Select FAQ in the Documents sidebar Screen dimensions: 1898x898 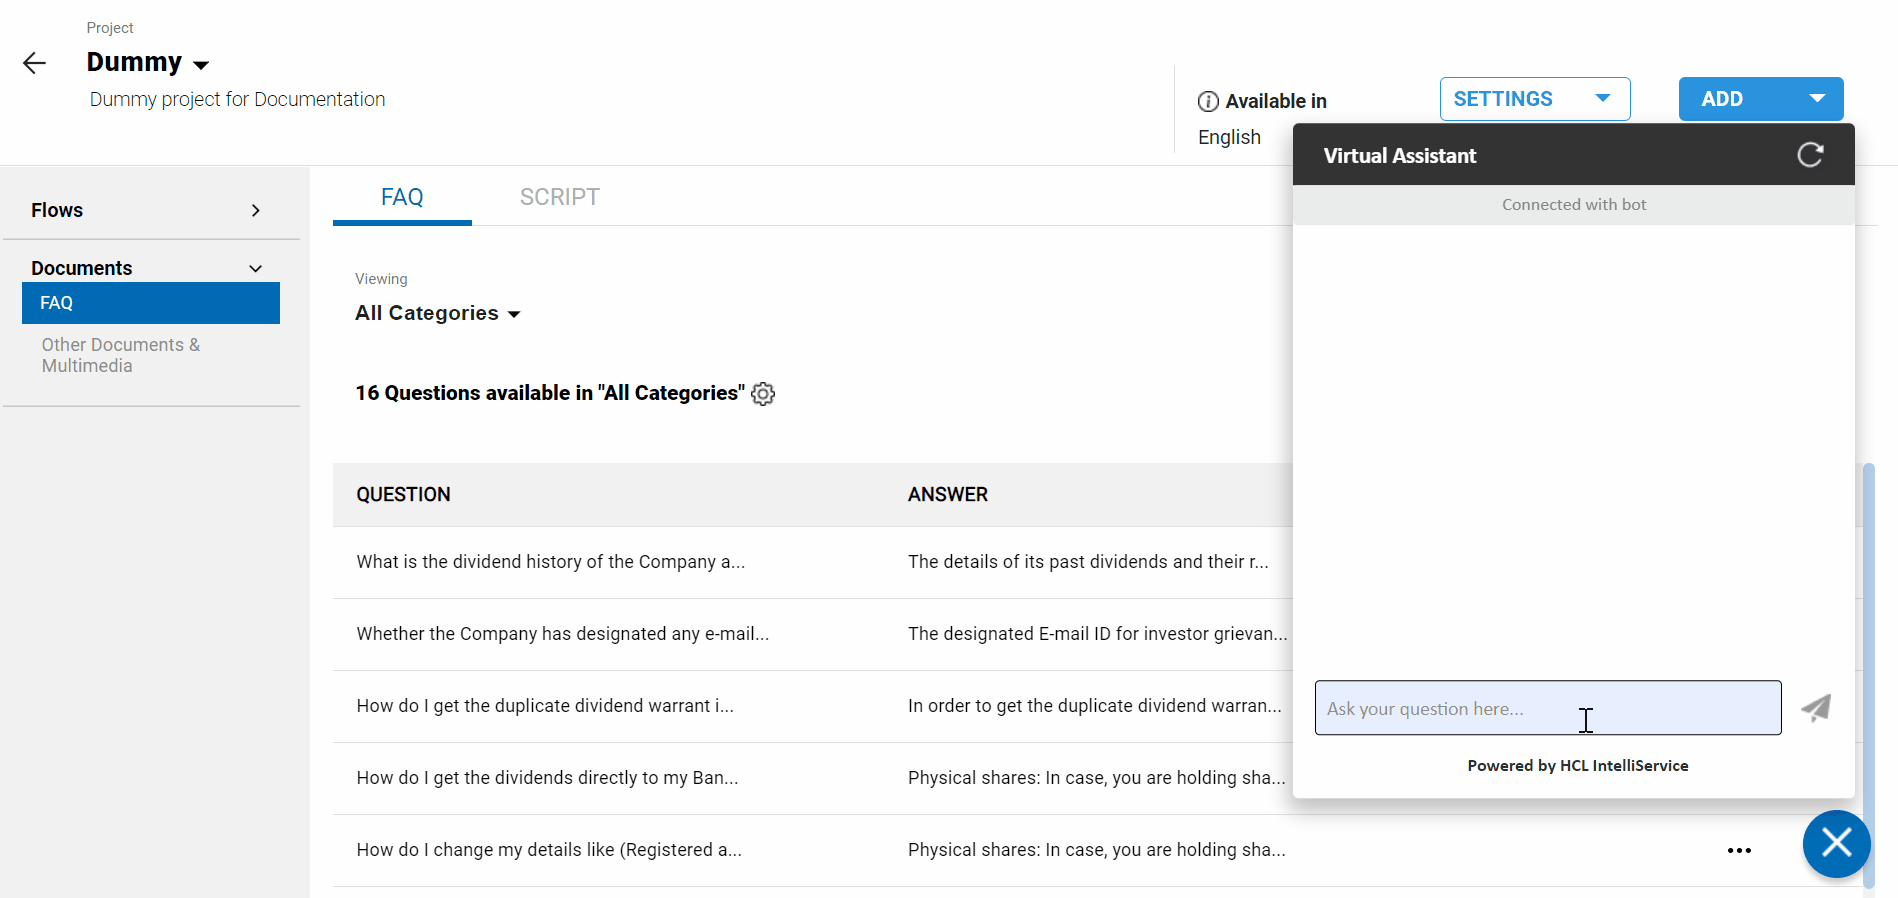pyautogui.click(x=150, y=303)
